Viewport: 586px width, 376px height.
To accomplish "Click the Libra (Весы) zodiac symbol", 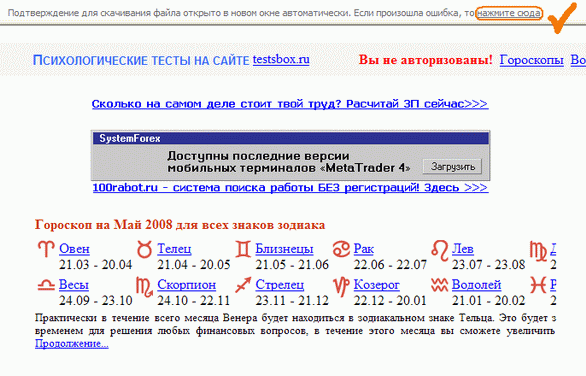I will (x=46, y=286).
